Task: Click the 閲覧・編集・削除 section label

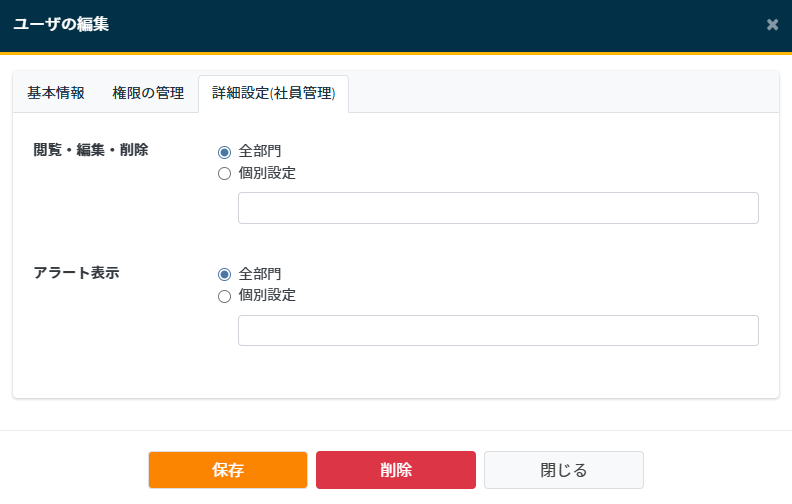Action: tap(91, 150)
